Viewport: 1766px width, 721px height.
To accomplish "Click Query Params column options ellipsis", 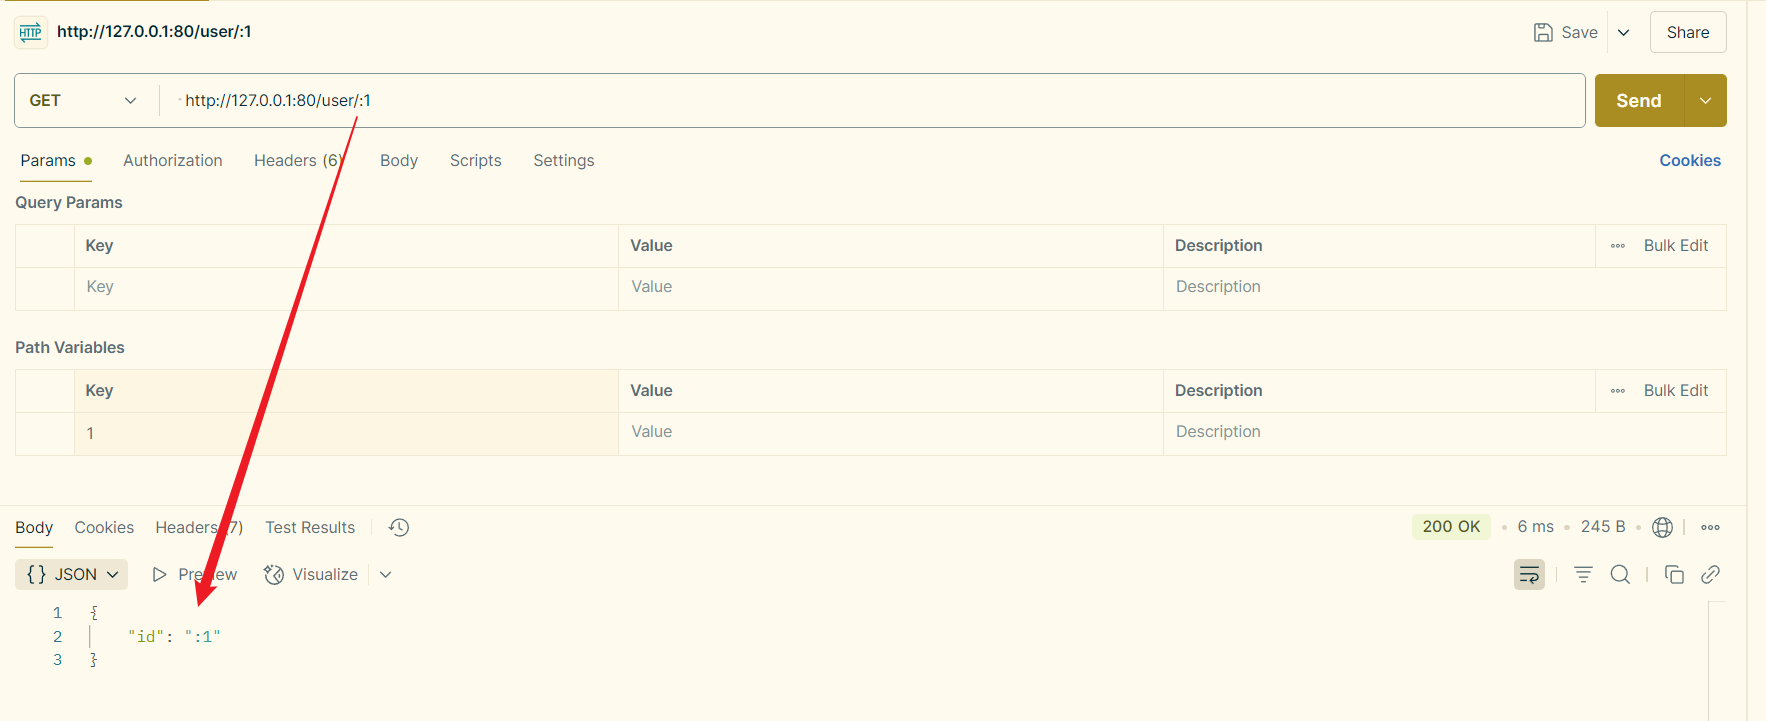I will point(1617,246).
